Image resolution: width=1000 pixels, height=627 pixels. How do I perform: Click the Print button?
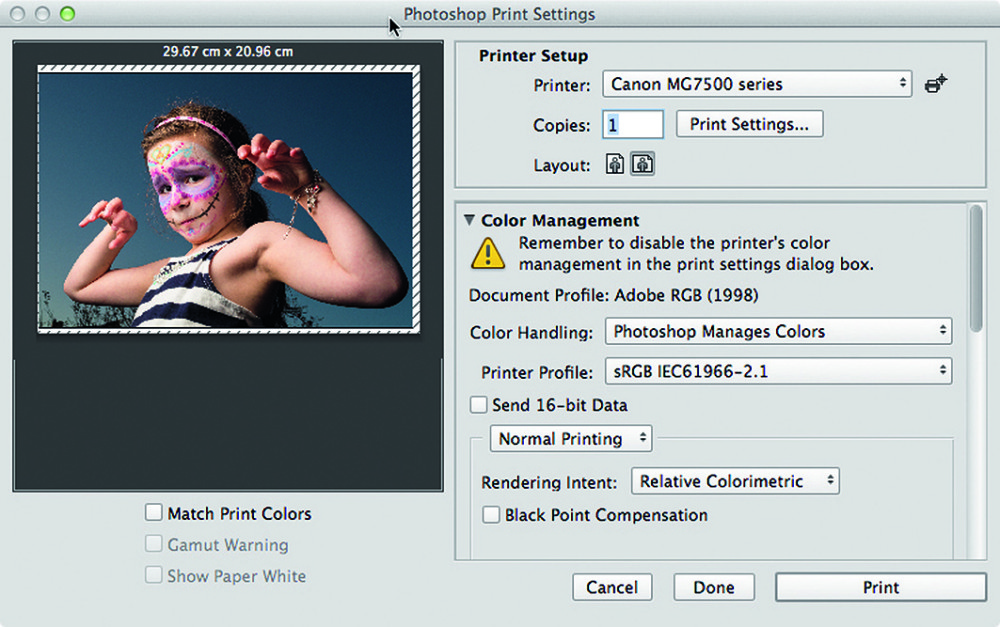pos(881,587)
